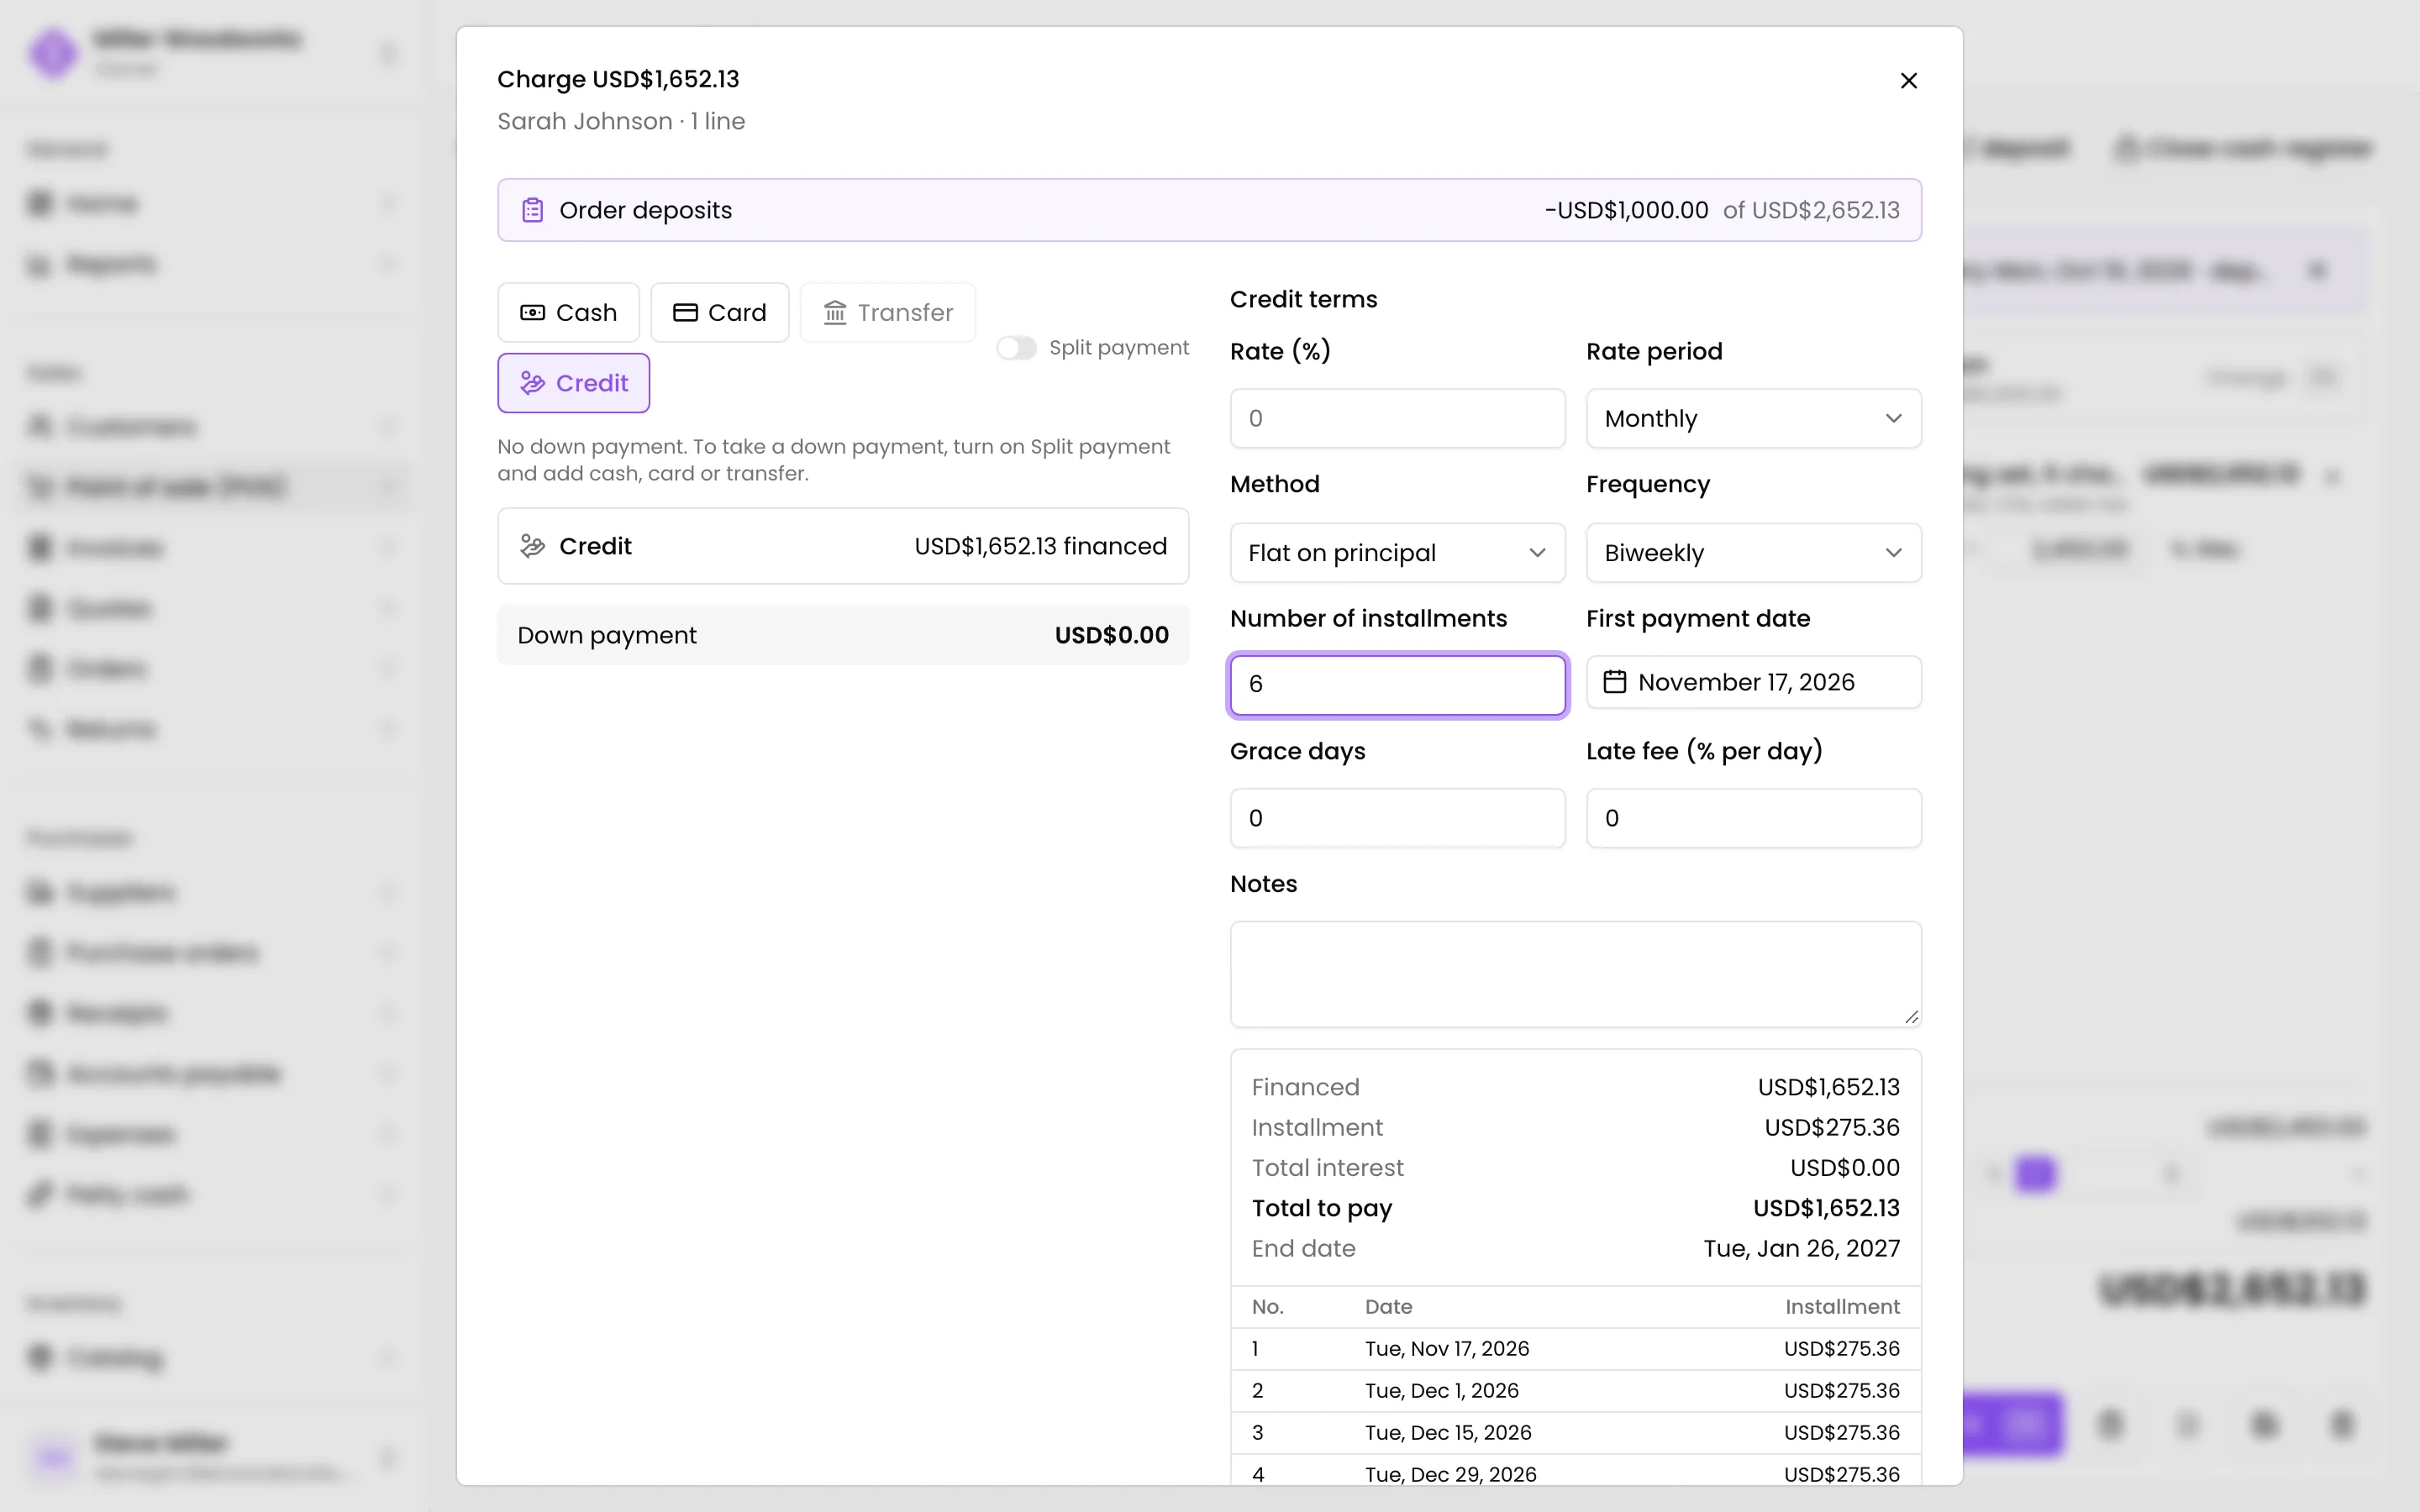Screen dimensions: 2420x1512
Task: Click installment row 'Tue, Dec 15, 2026'
Action: click(x=1575, y=1433)
